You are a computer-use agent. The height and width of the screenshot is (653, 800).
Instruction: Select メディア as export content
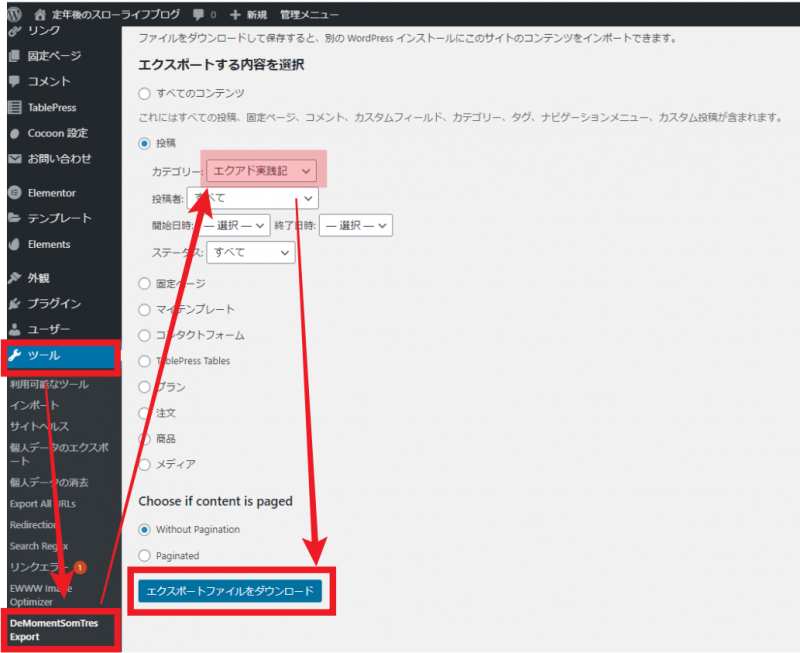click(146, 465)
